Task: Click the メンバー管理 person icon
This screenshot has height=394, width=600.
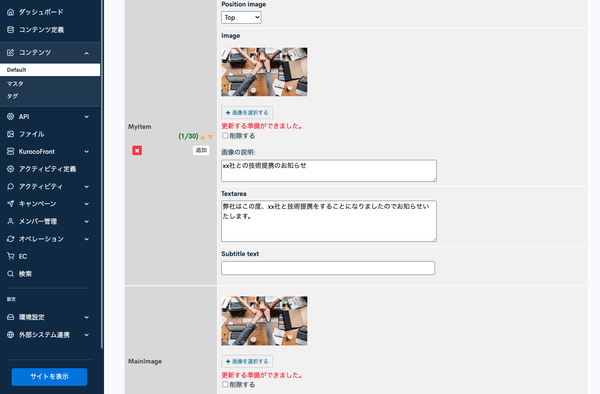Action: click(11, 221)
